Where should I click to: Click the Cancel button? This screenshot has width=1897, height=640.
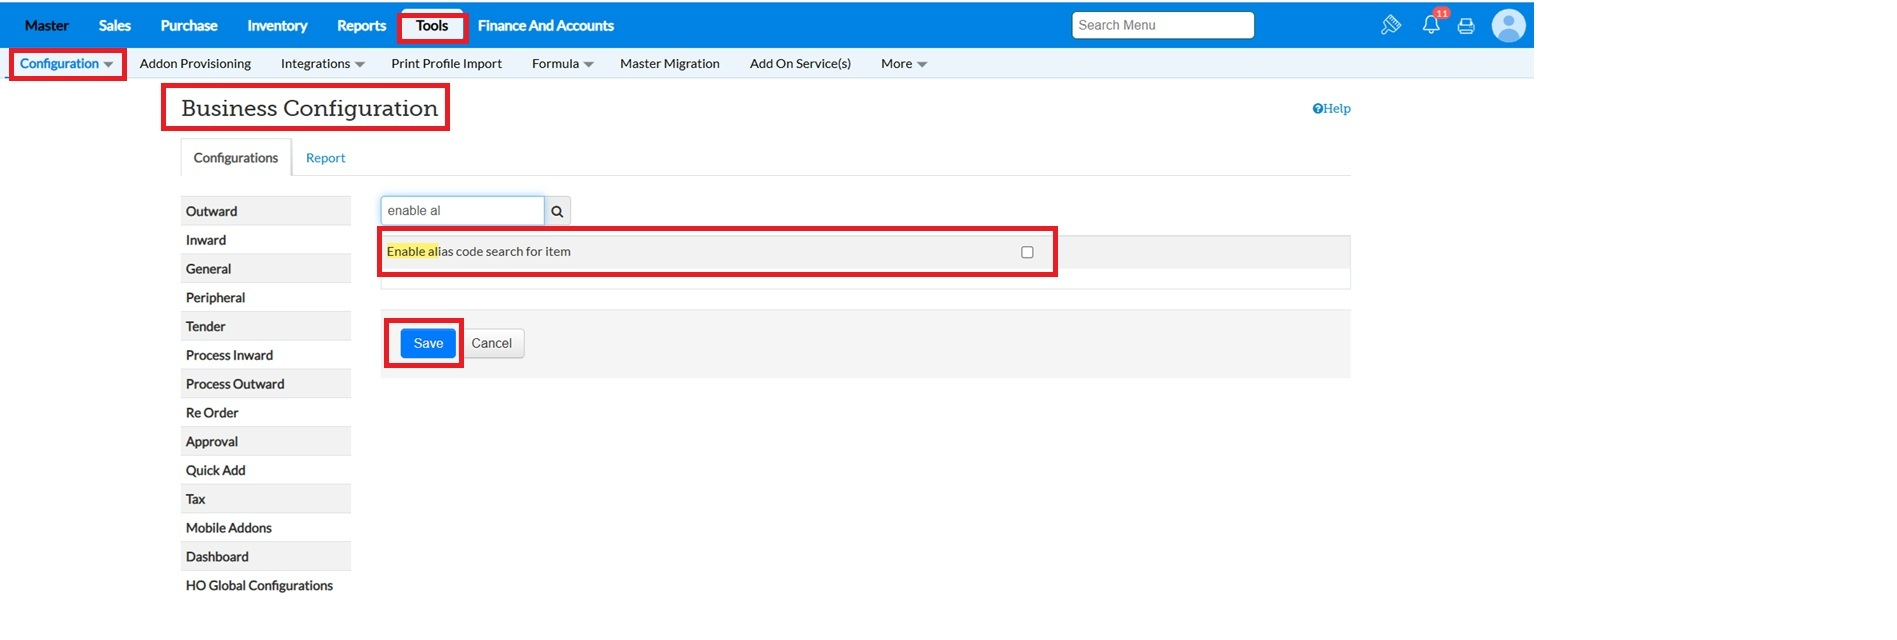(x=491, y=343)
